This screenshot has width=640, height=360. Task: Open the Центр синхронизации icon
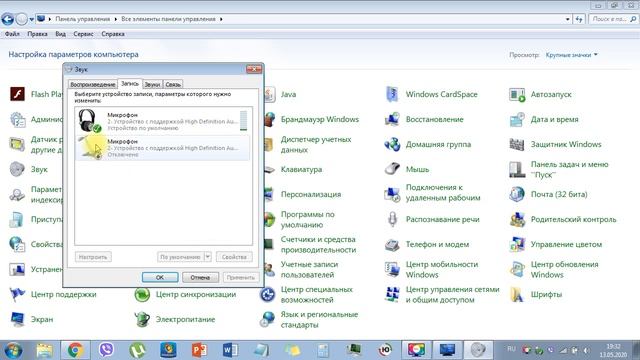pos(142,294)
